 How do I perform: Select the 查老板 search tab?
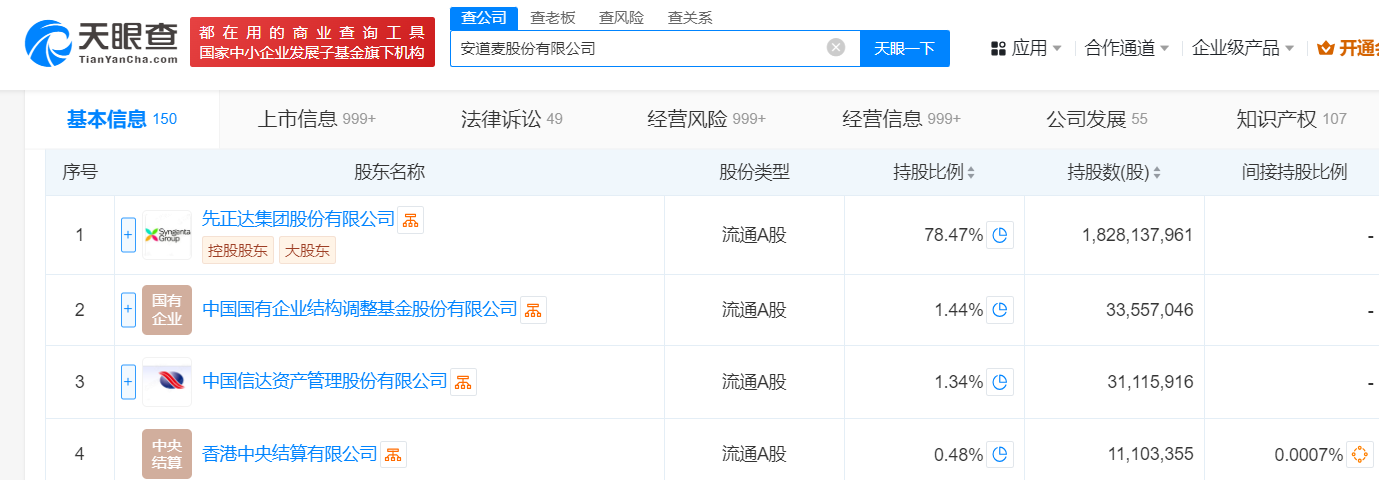[x=553, y=18]
